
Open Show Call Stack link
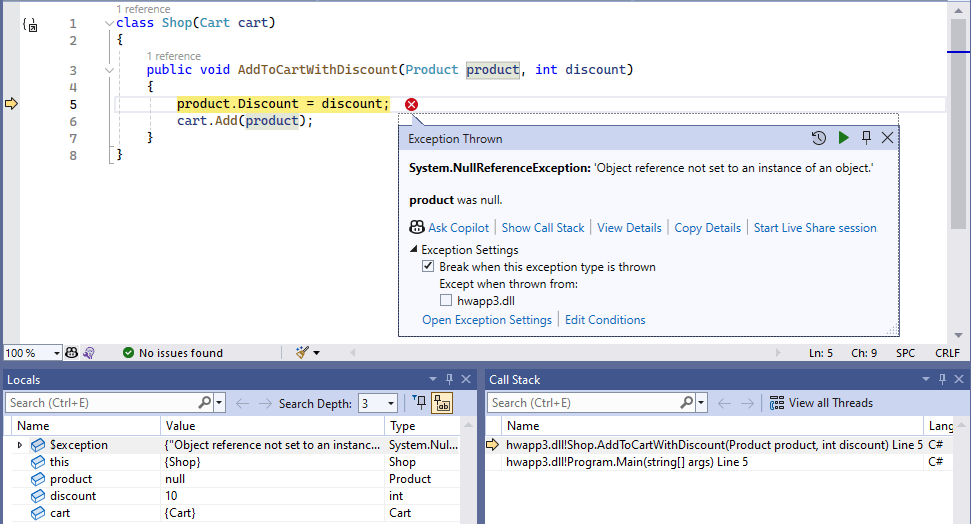coord(543,228)
